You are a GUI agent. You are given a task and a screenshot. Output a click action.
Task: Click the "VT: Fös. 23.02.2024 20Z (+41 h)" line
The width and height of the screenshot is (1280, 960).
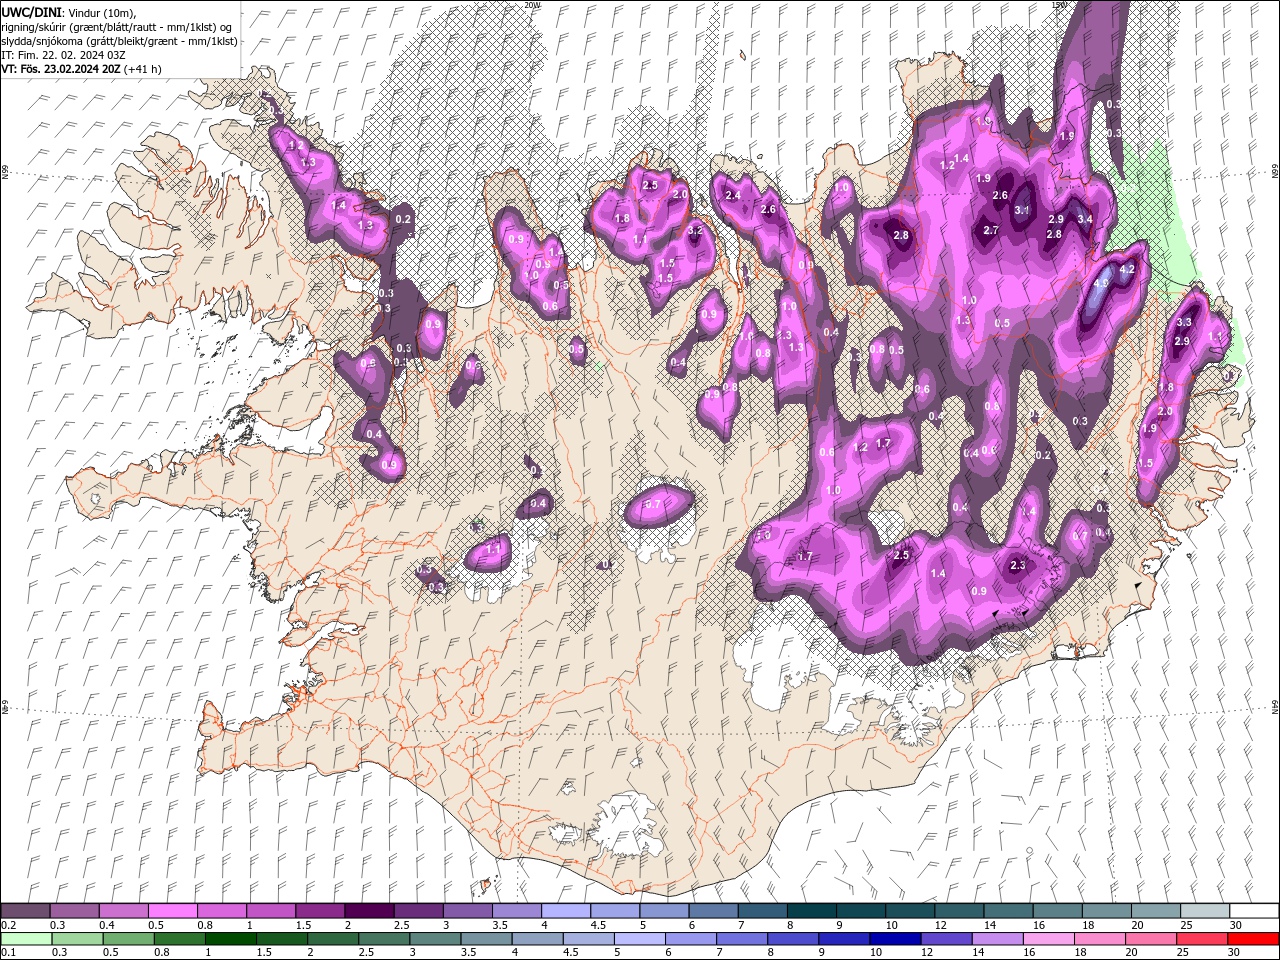(81, 69)
